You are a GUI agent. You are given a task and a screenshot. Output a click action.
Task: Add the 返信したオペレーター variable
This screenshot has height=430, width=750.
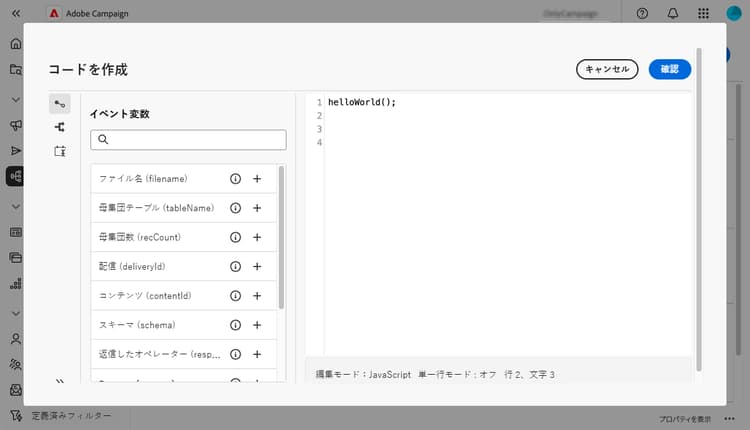pos(257,354)
